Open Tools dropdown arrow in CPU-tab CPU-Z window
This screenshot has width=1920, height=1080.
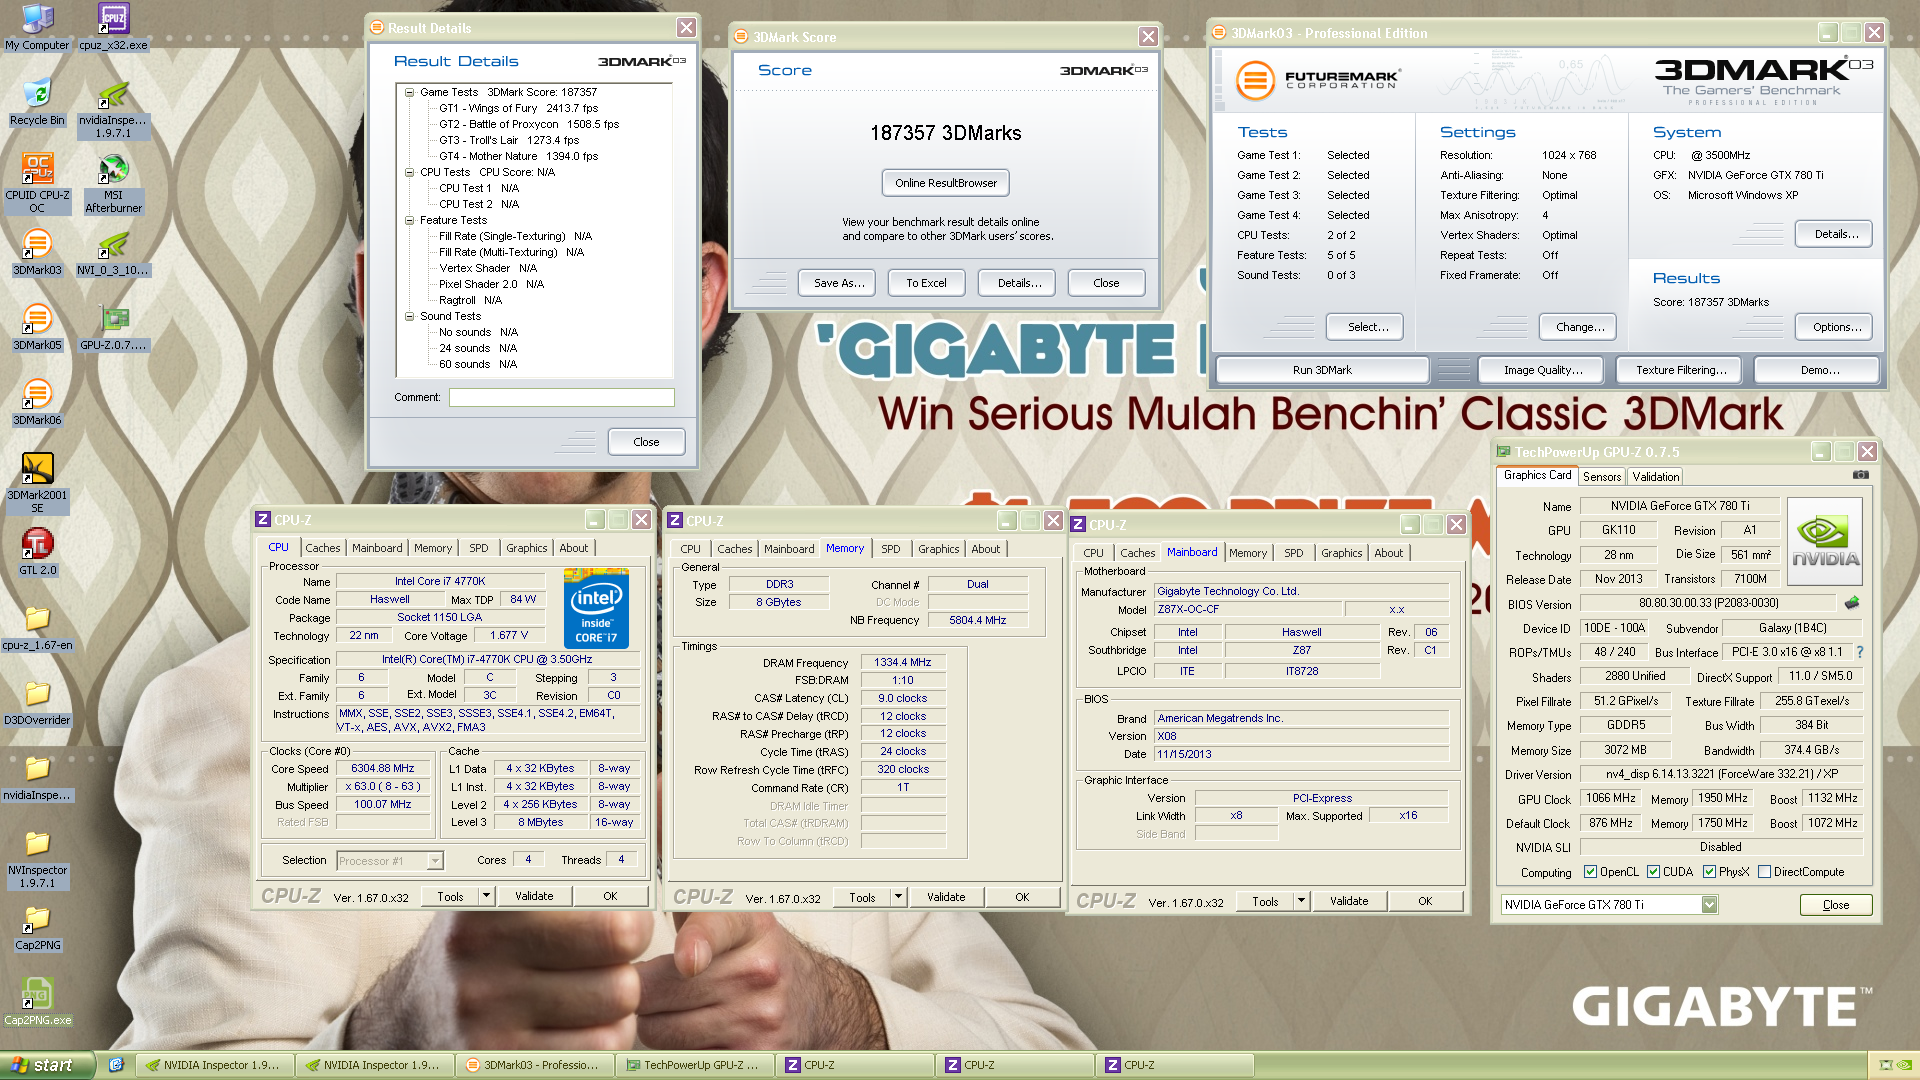[486, 896]
